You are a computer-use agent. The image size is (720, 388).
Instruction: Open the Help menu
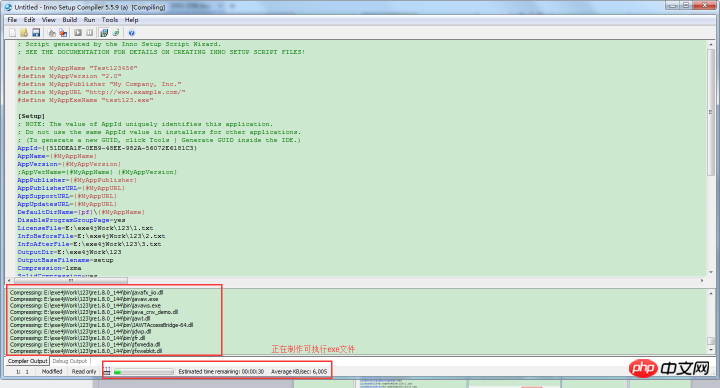pos(132,20)
